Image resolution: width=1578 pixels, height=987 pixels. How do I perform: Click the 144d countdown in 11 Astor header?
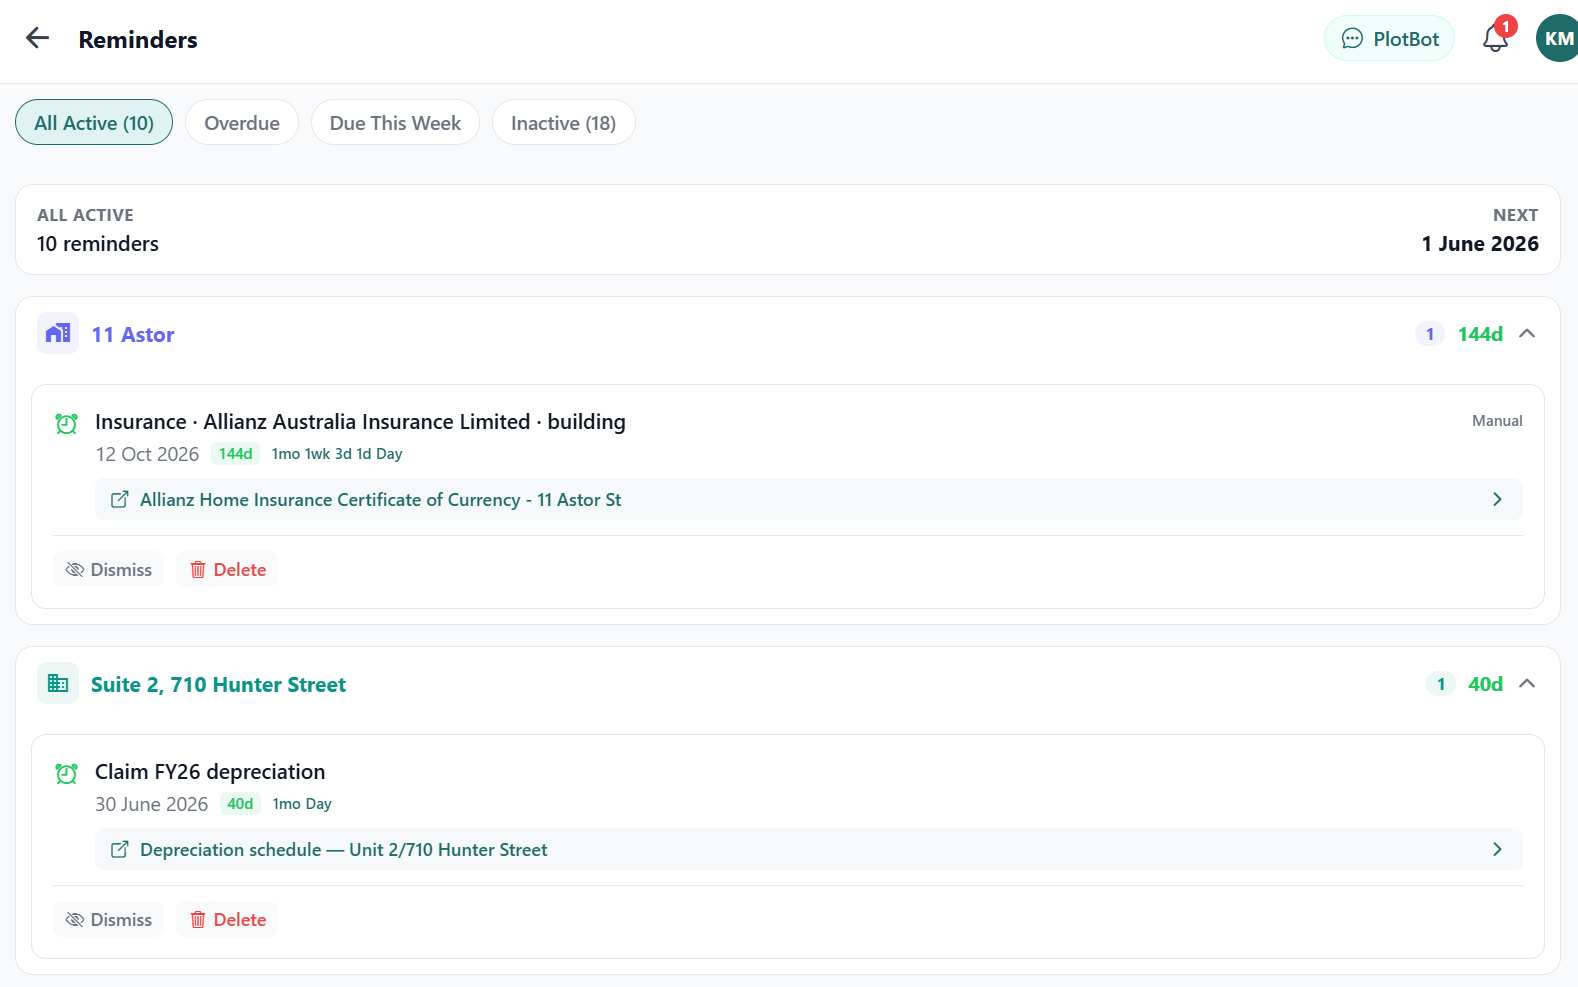coord(1480,334)
